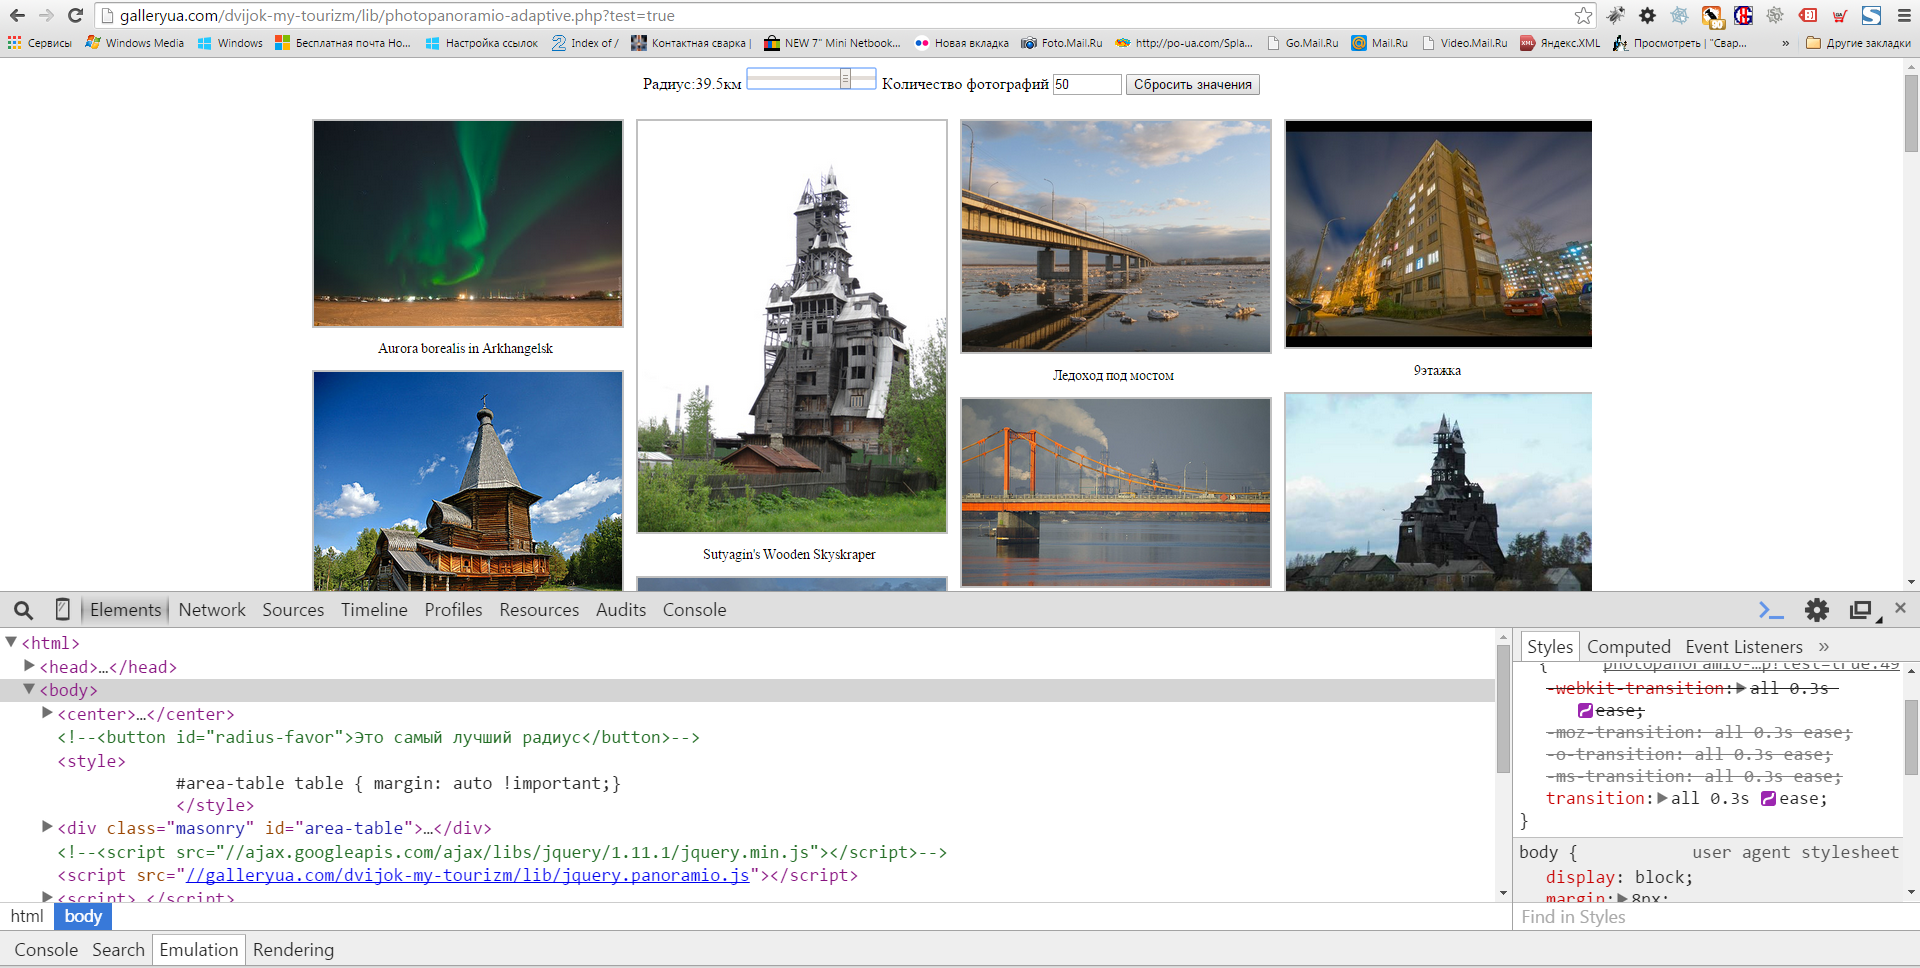The image size is (1920, 968).
Task: Go back to the previous page
Action: pos(17,15)
